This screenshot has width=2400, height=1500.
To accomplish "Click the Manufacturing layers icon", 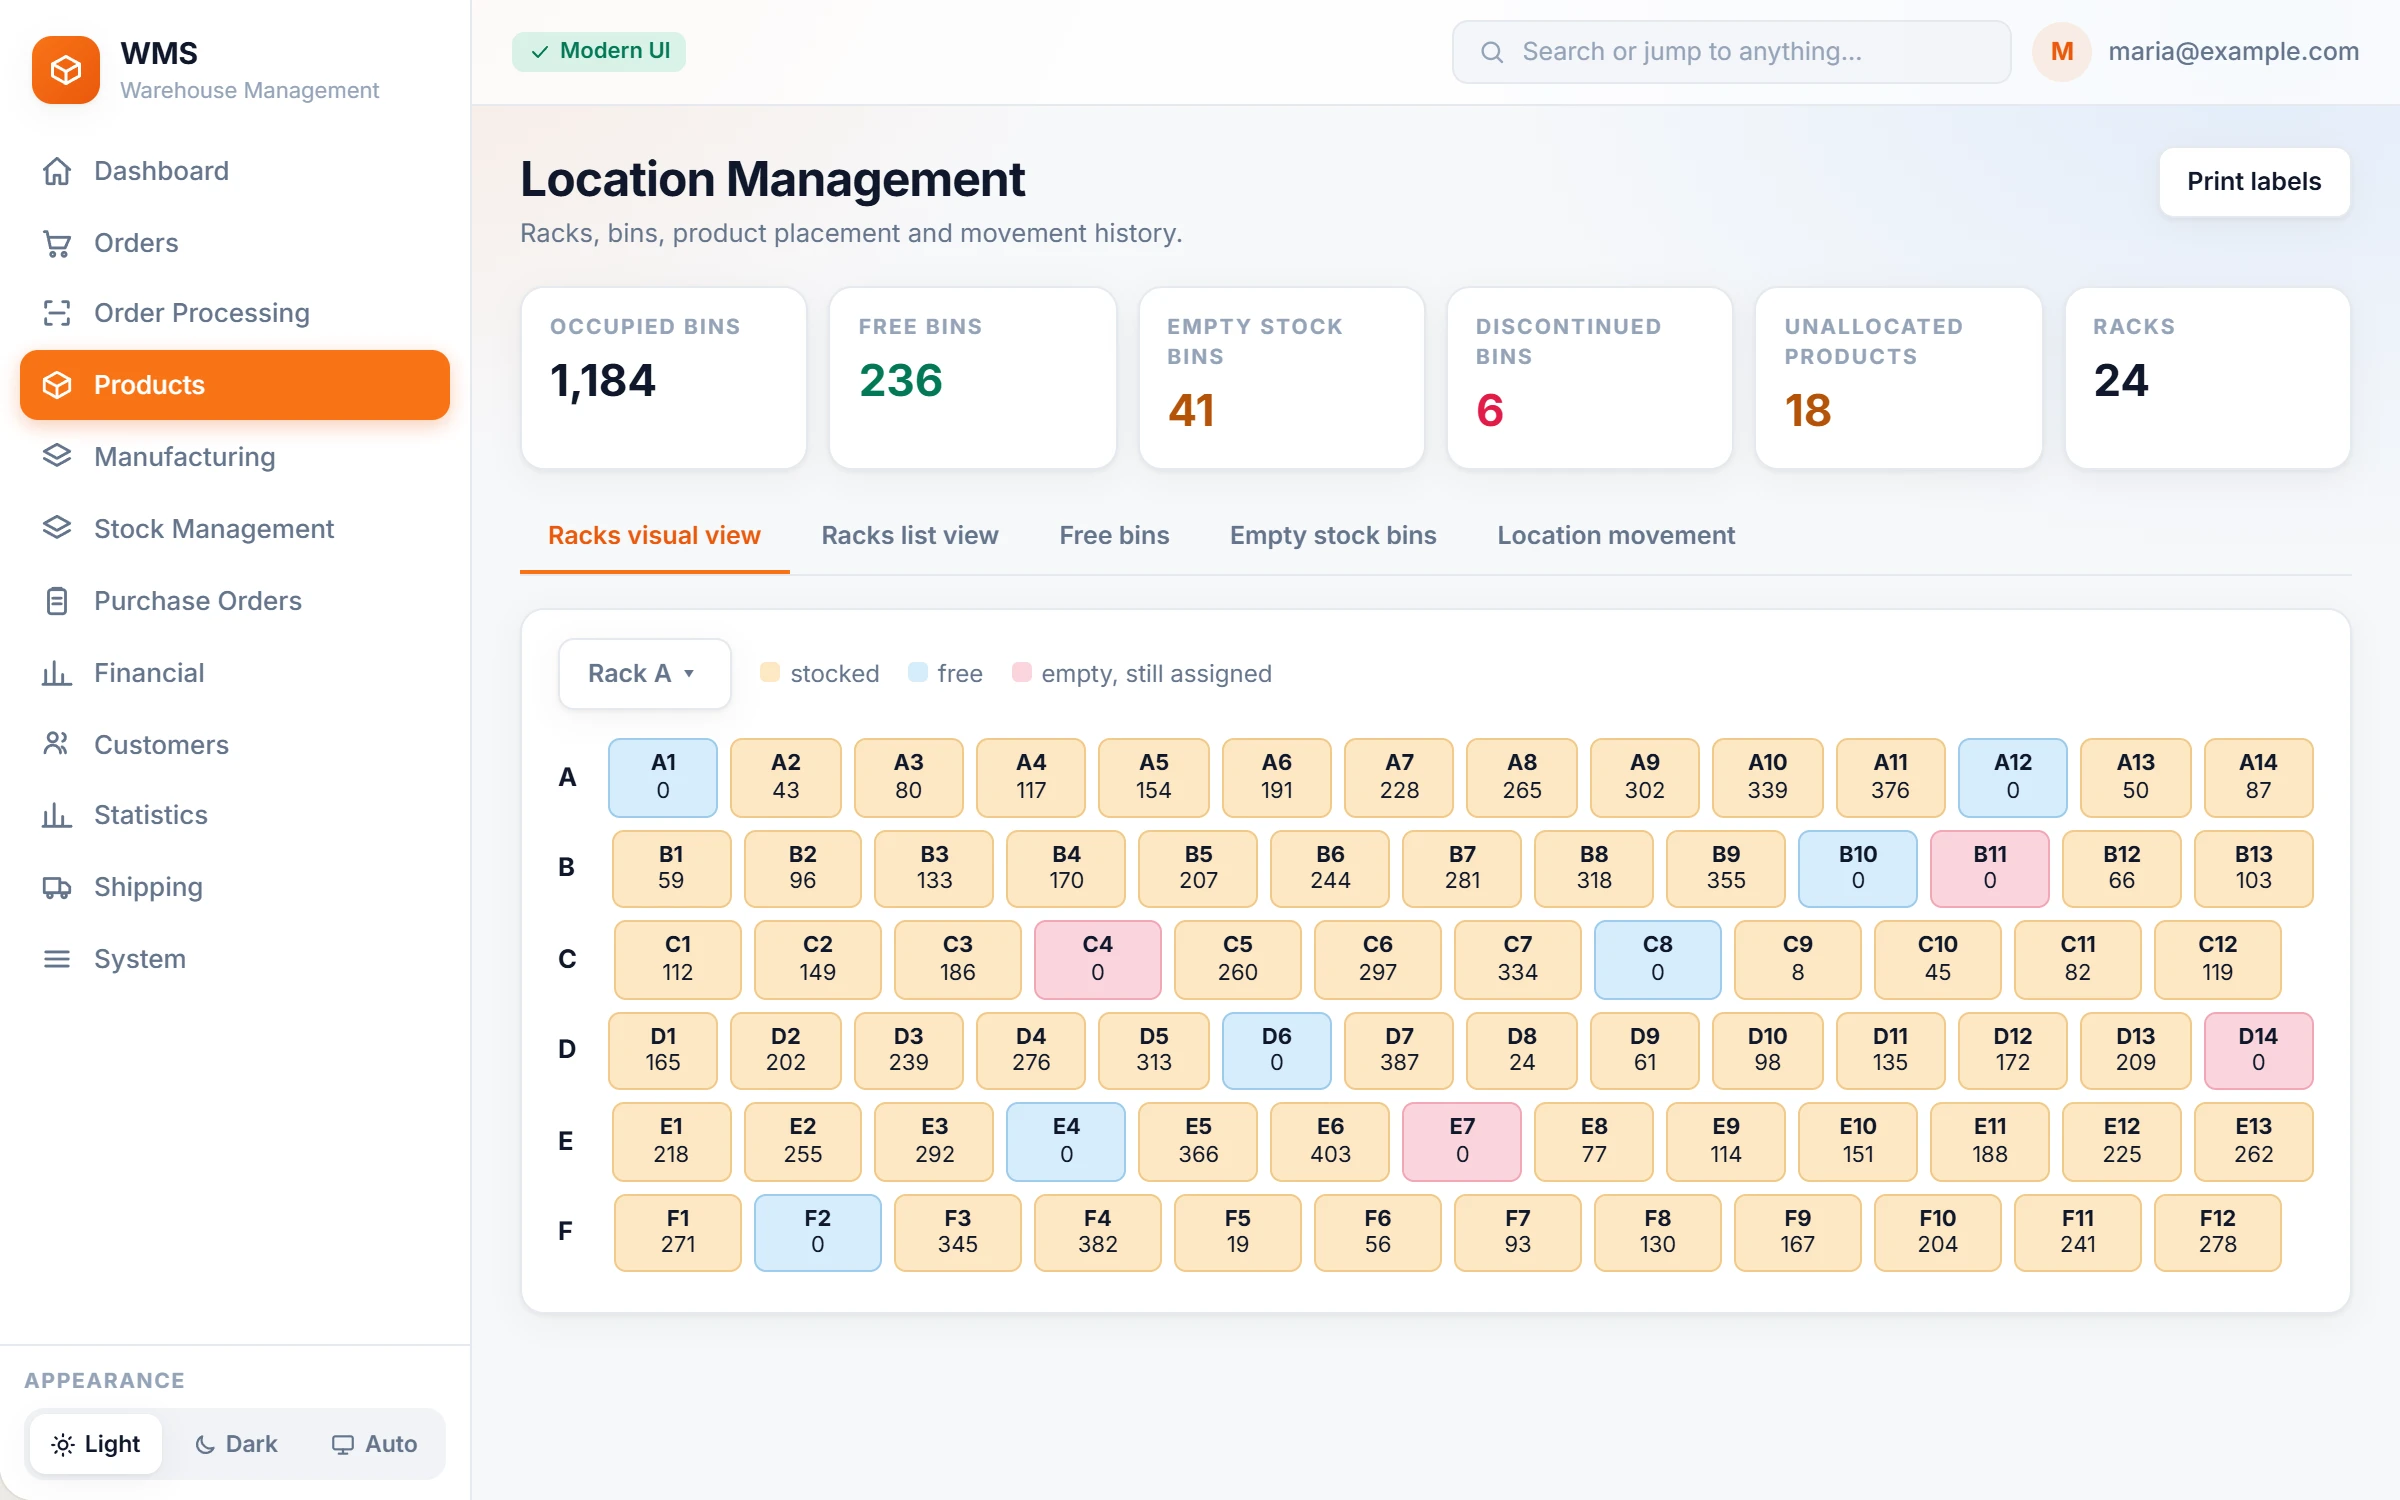I will click(x=57, y=456).
